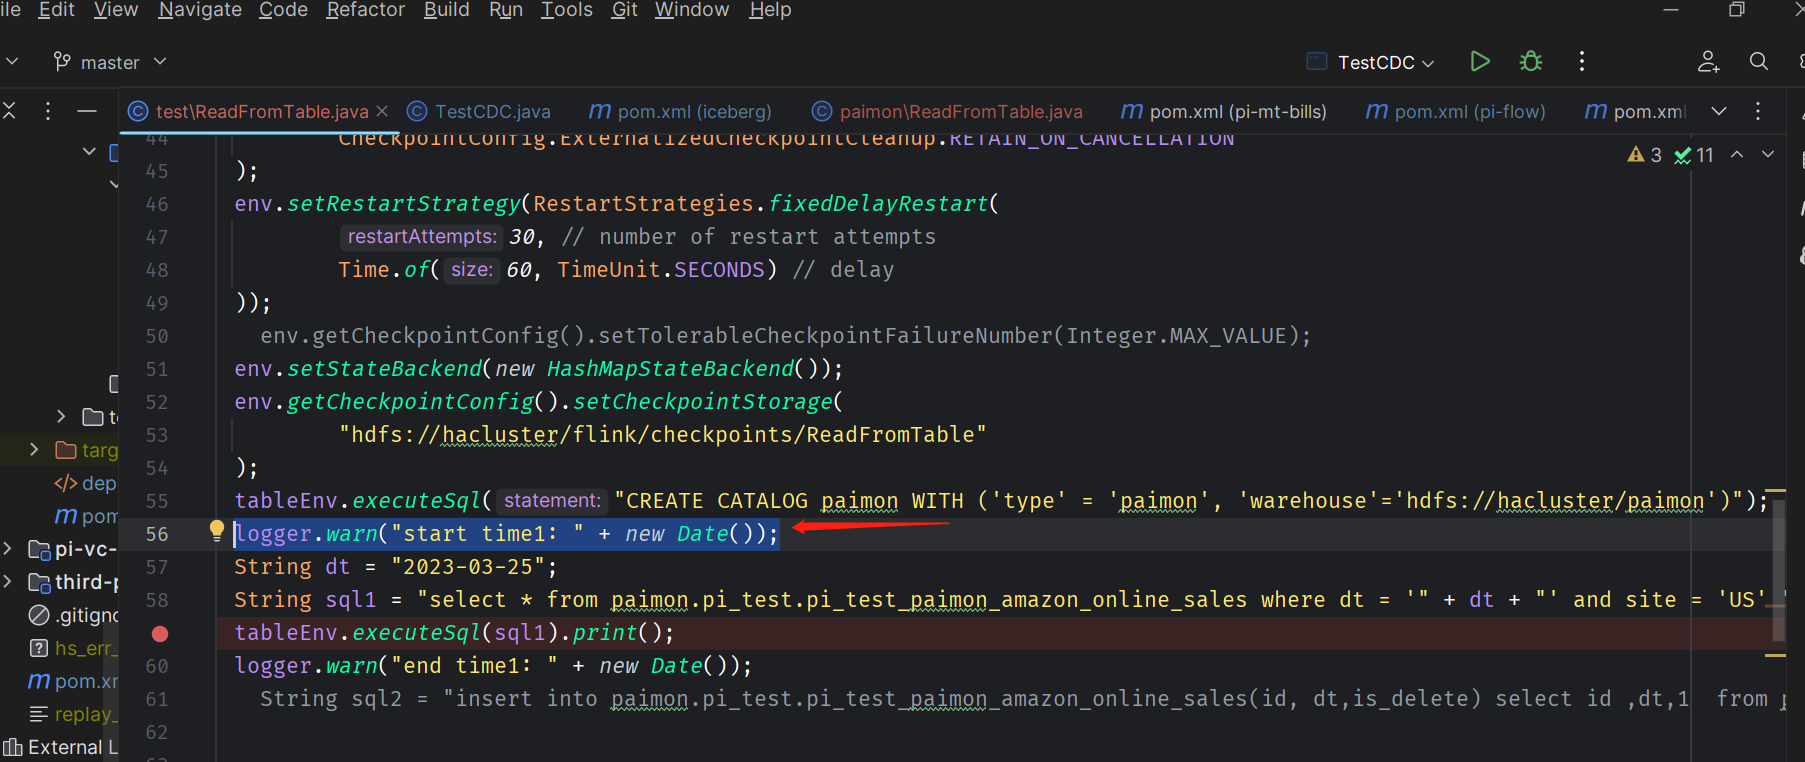Select the dep xml file in tree
The height and width of the screenshot is (762, 1805).
85,483
